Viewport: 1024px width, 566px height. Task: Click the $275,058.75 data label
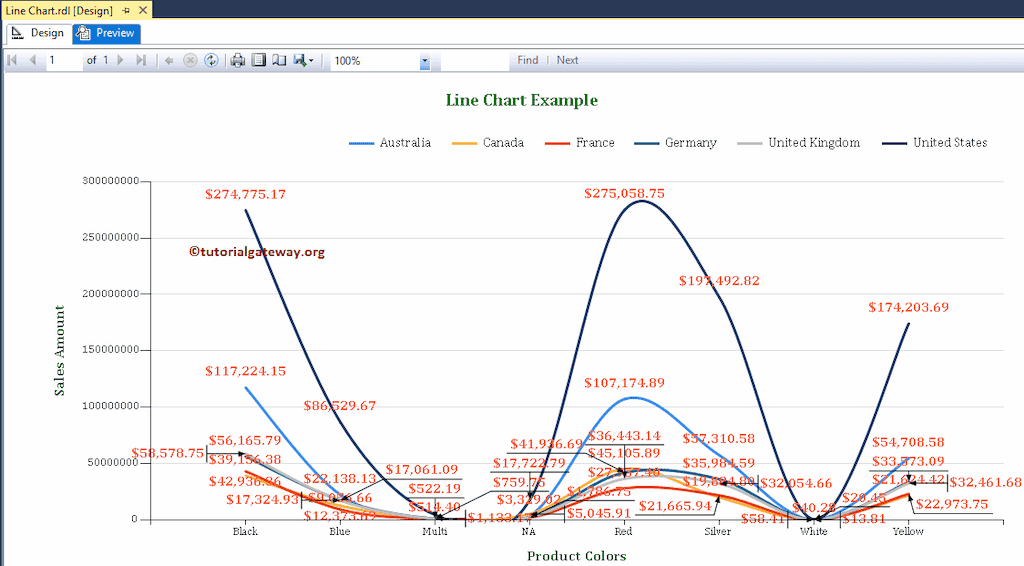(x=624, y=193)
